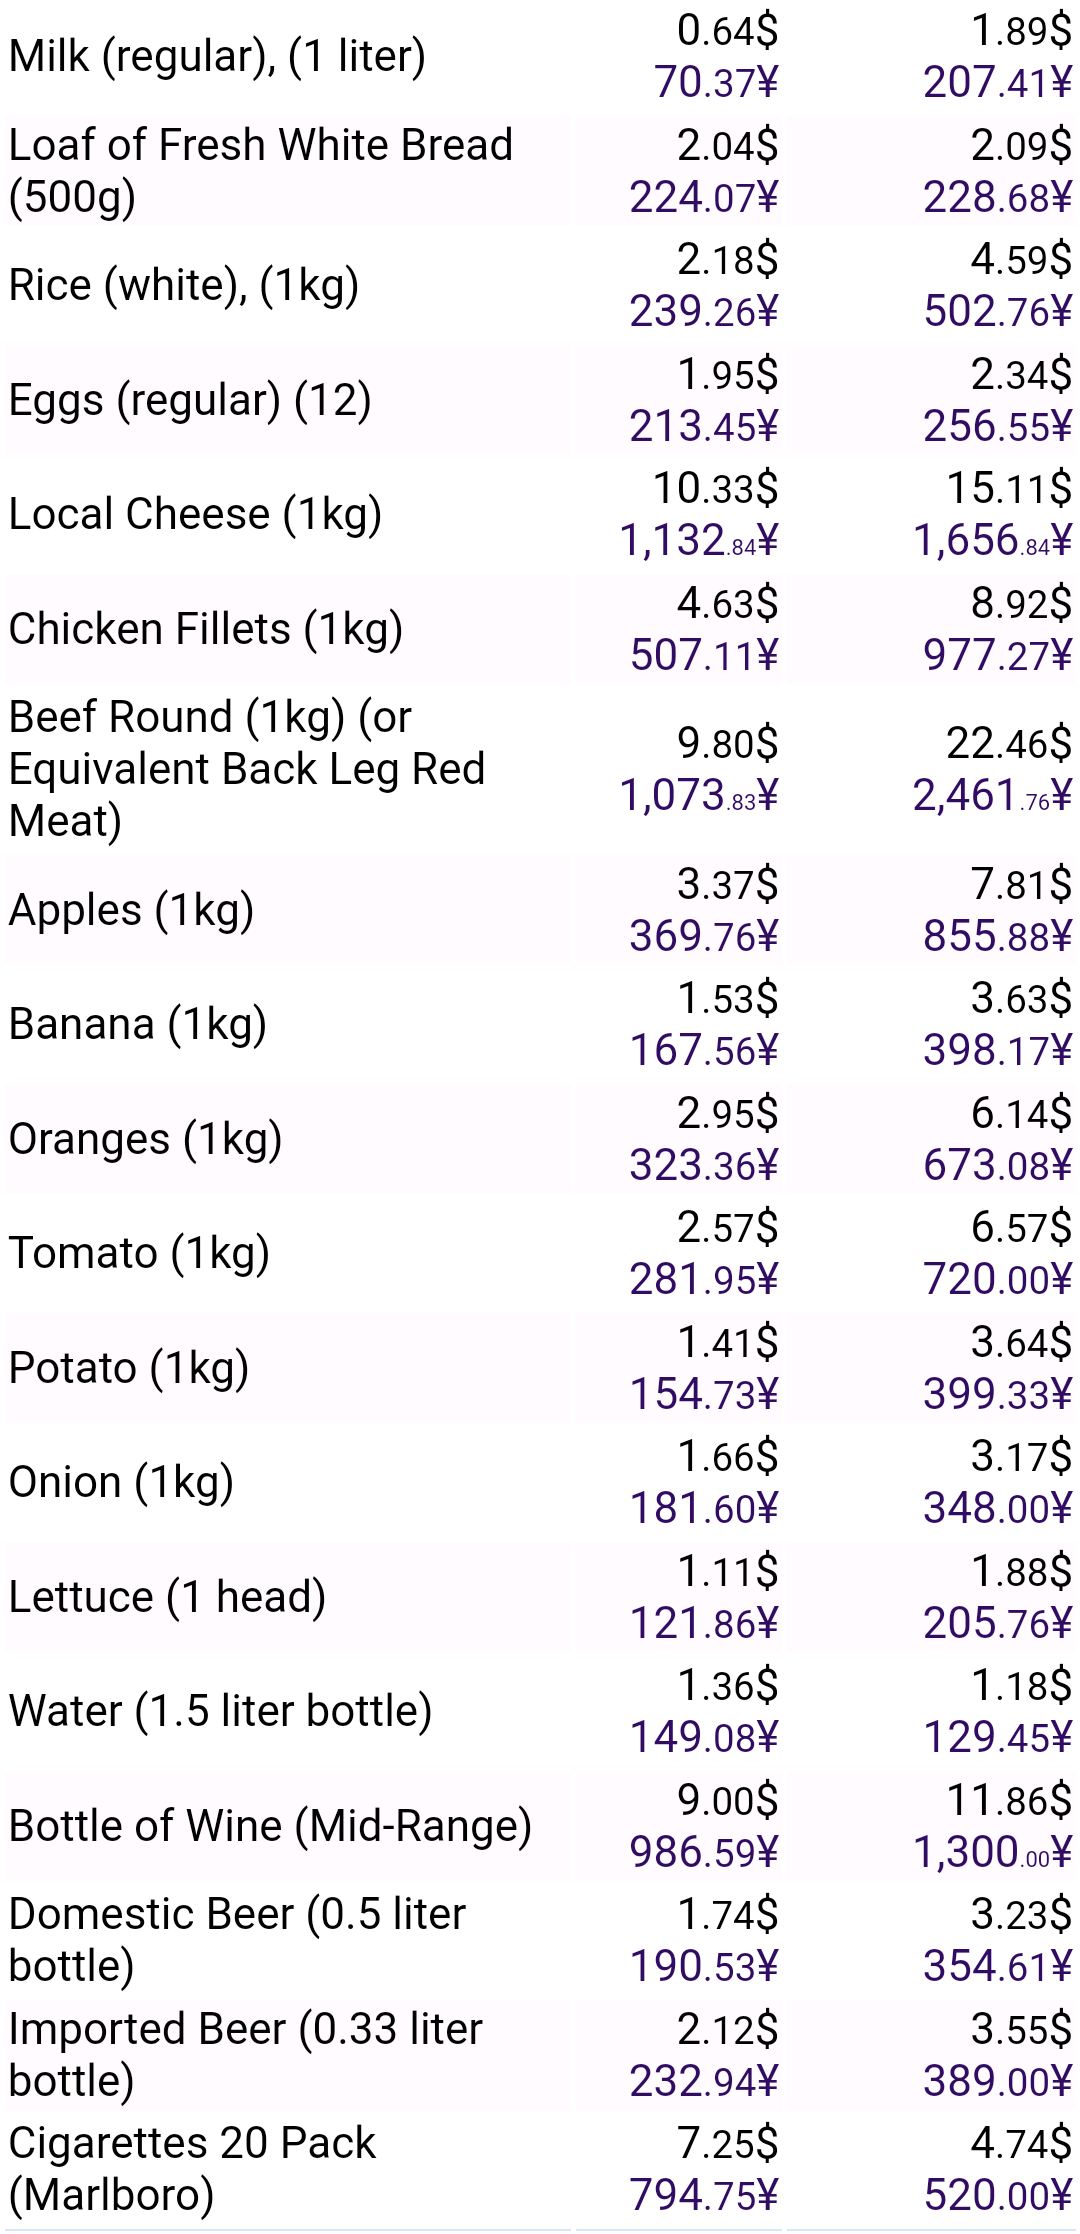Click the Milk (regular), (1 liter) row label
Viewport: 1080px width, 2234px height.
pos(217,57)
